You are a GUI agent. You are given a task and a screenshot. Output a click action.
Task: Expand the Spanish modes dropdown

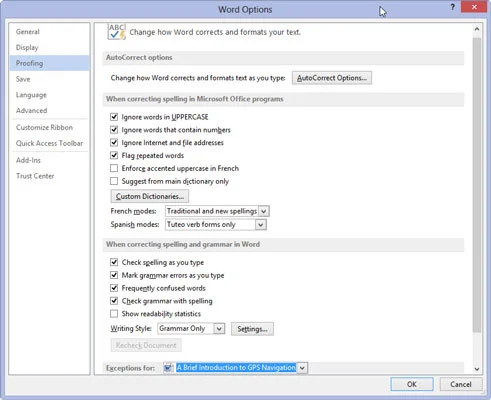point(261,225)
